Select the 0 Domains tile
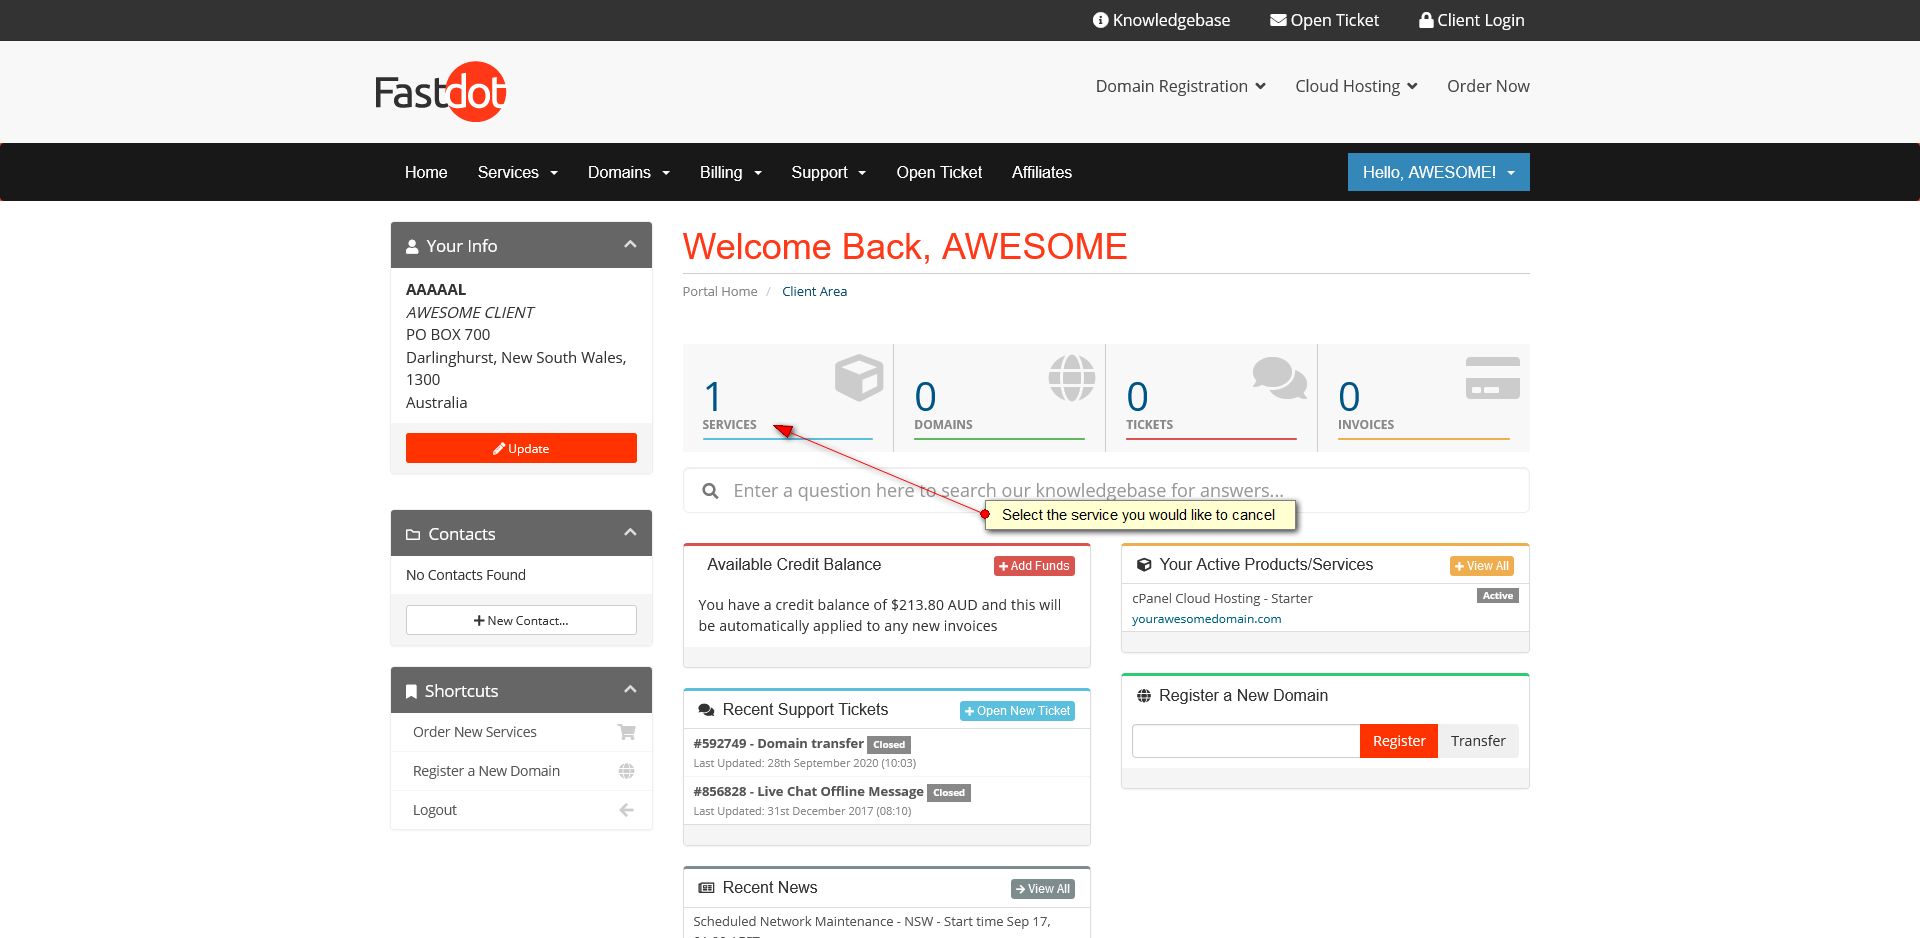1920x938 pixels. (999, 398)
